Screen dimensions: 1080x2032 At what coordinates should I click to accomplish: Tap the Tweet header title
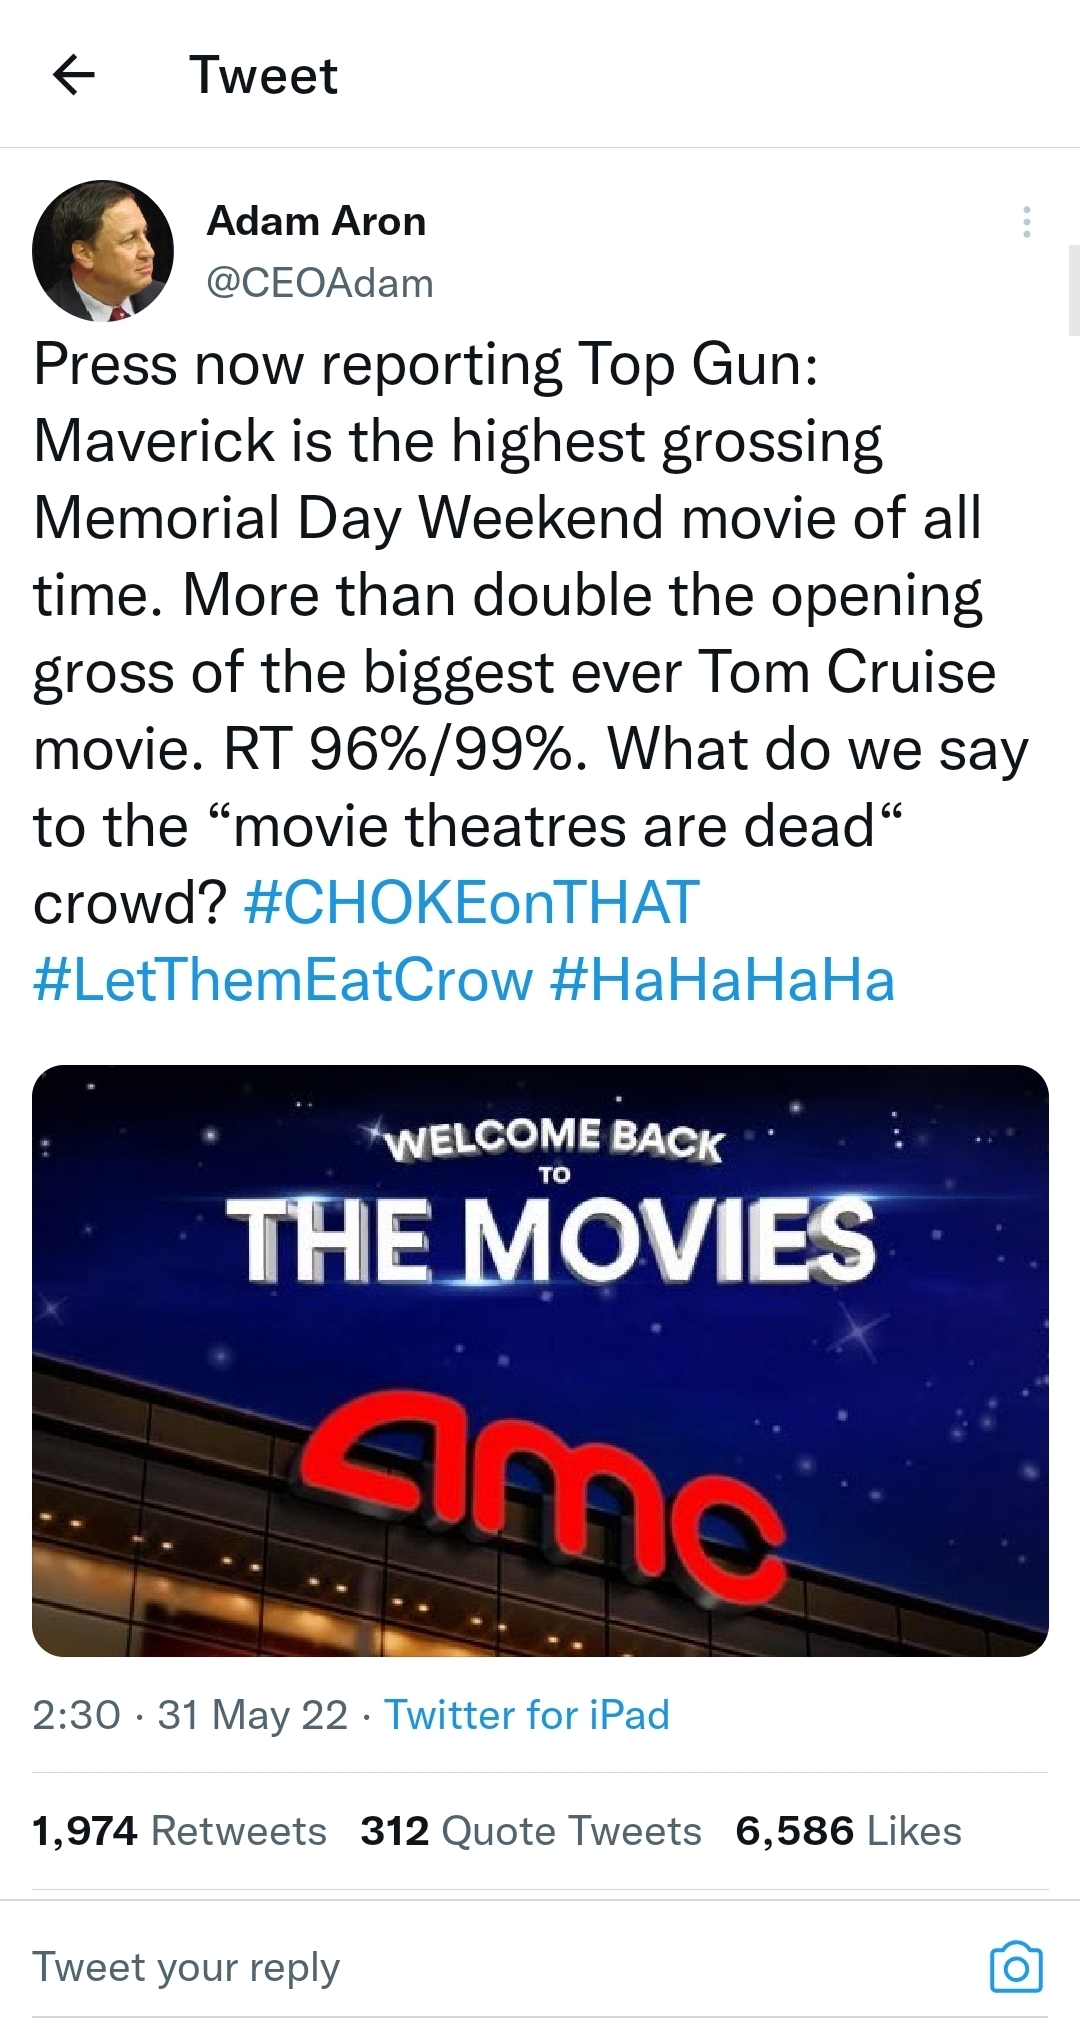264,75
